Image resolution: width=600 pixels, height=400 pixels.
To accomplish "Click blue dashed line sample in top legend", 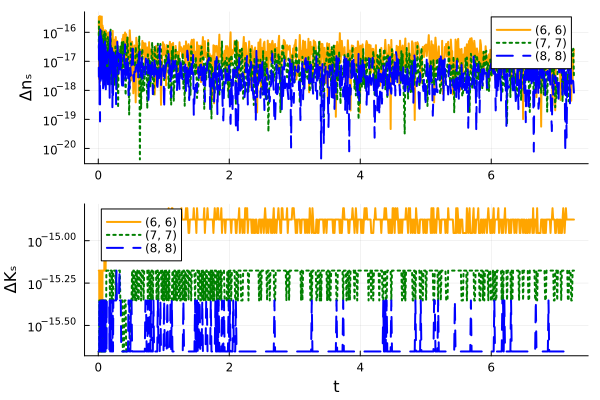I will (x=514, y=56).
